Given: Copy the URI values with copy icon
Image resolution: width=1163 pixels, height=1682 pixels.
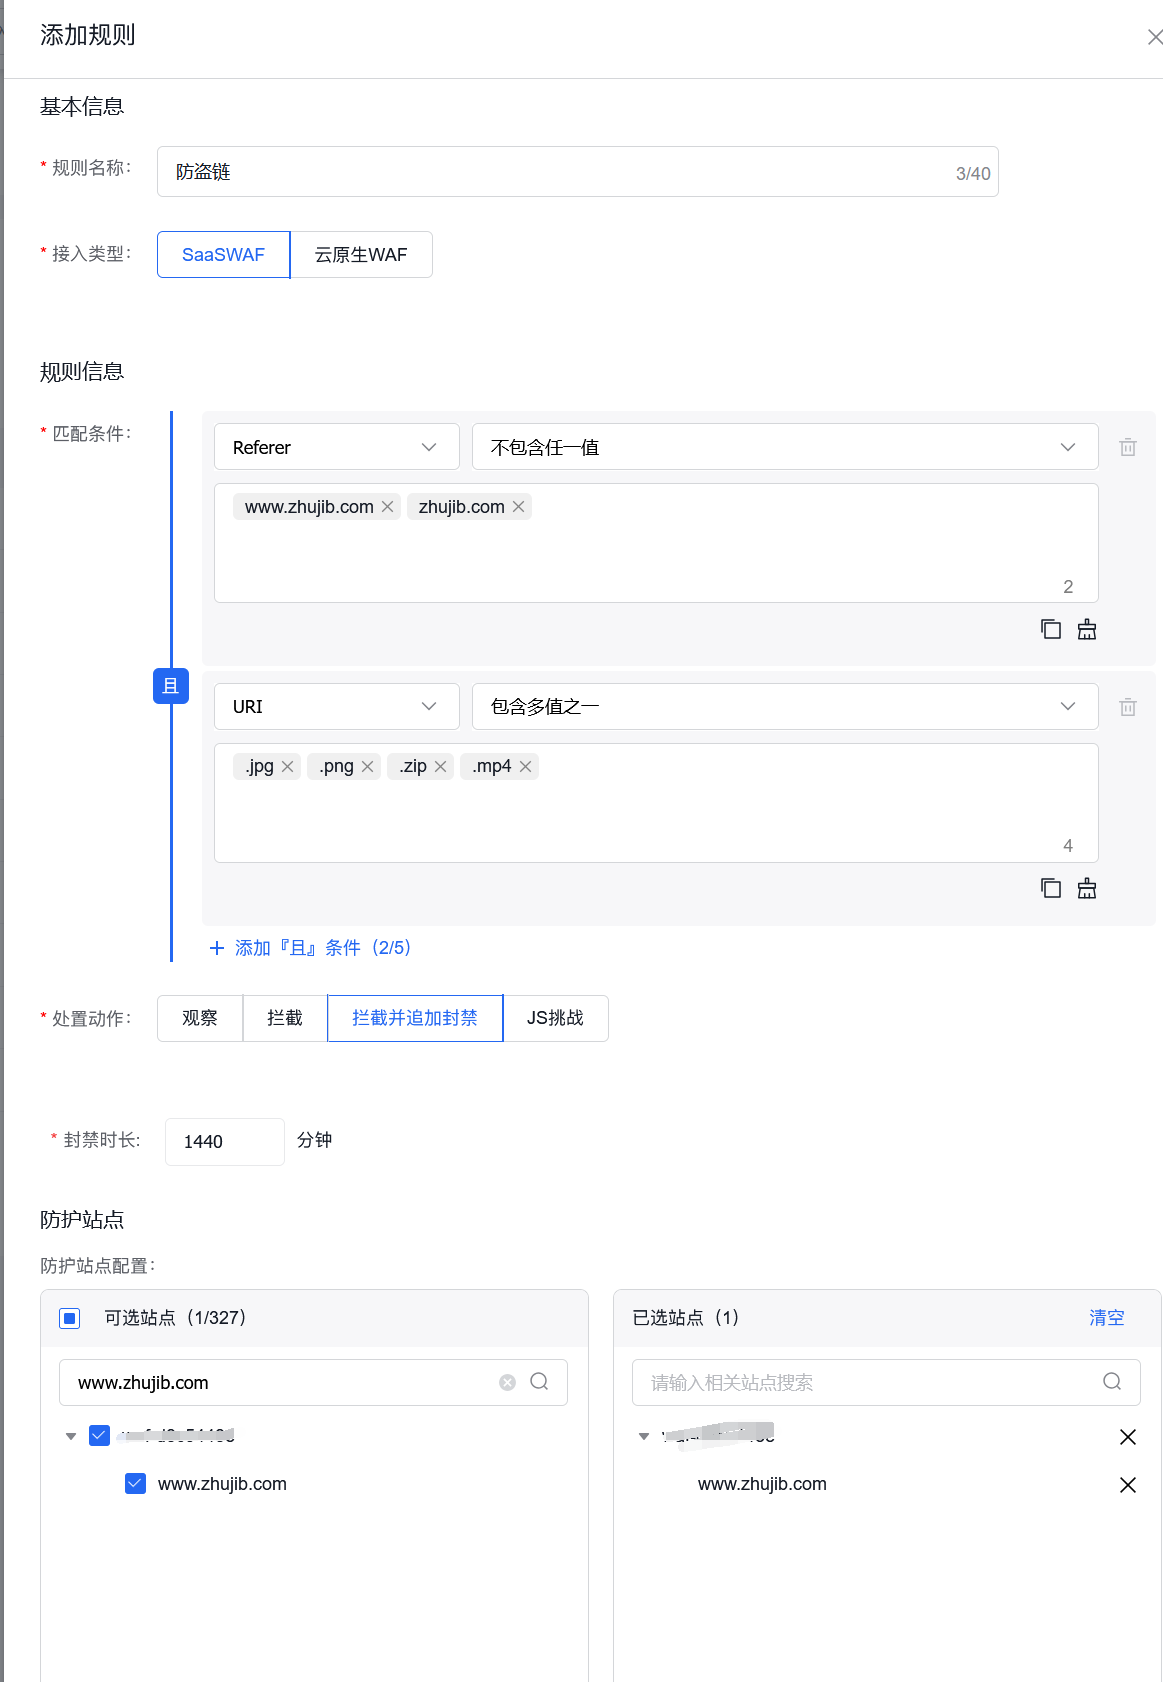Looking at the screenshot, I should coord(1051,888).
